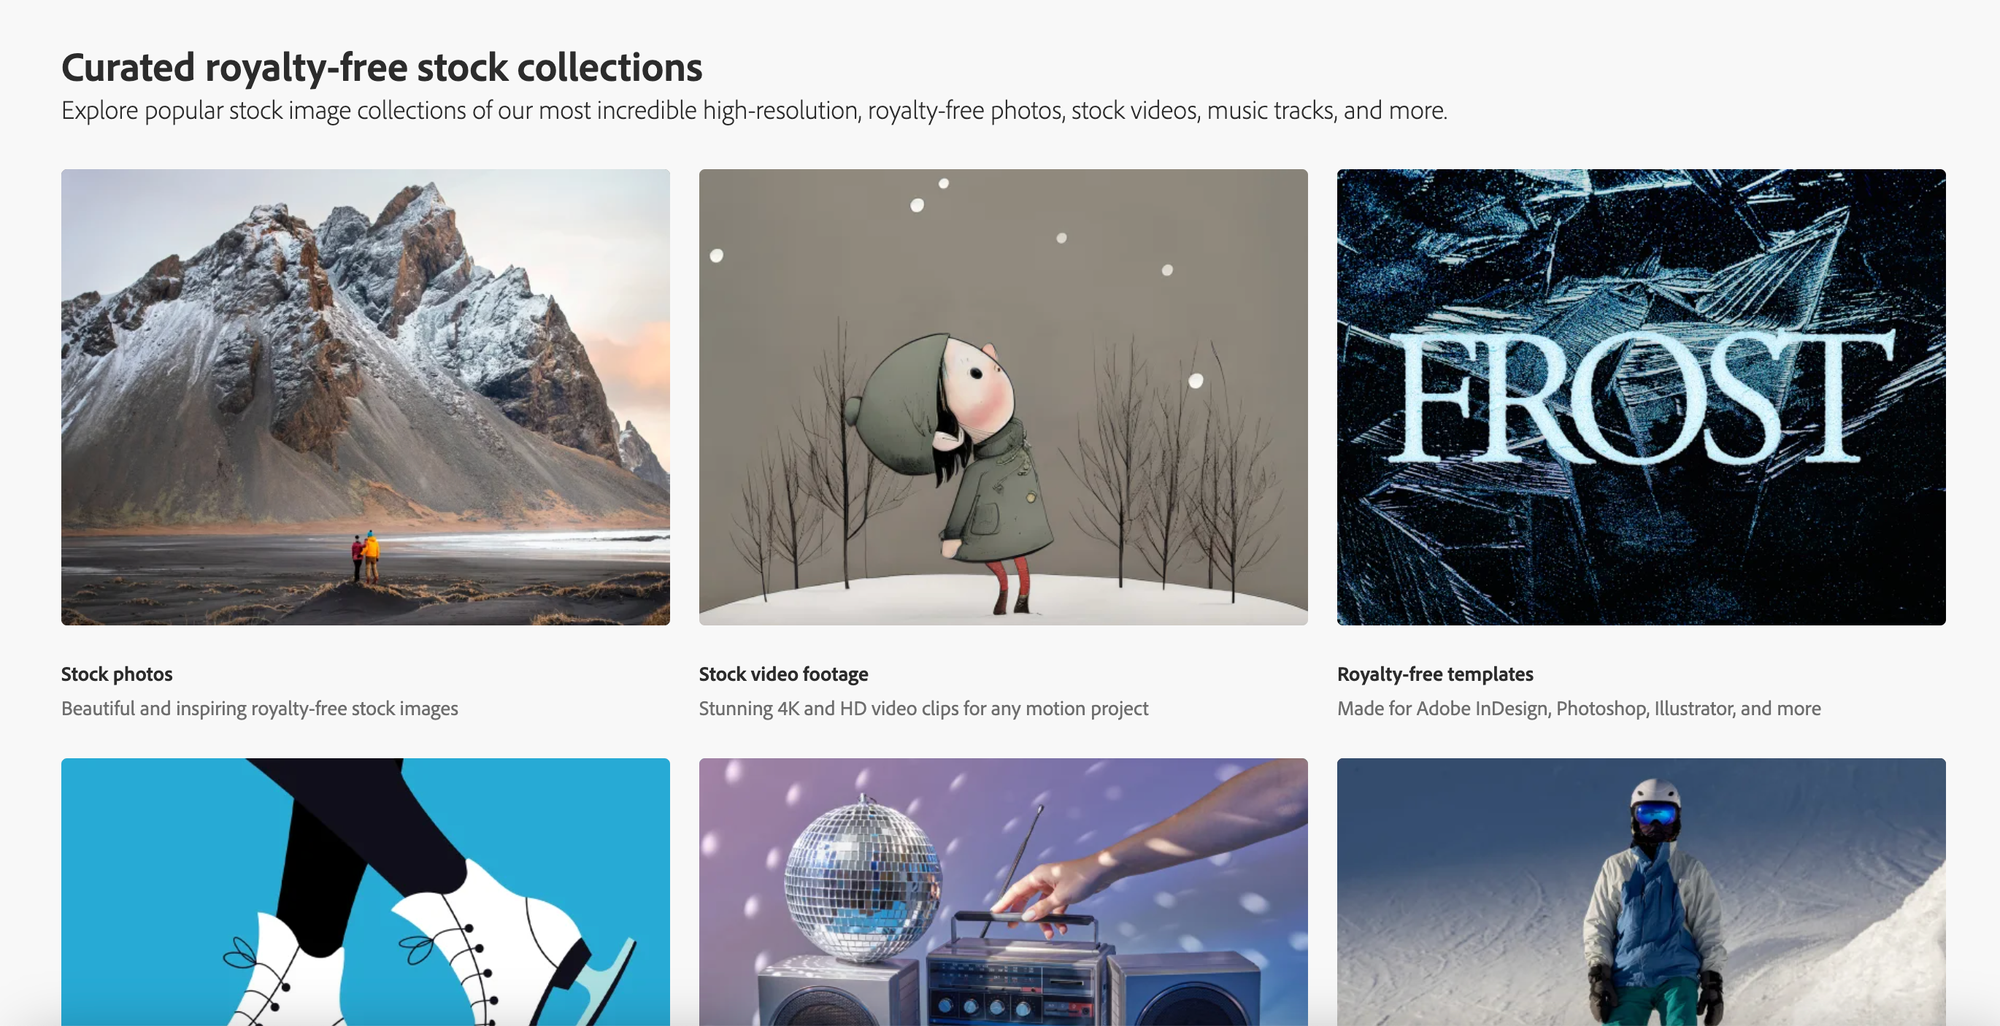Click the Stock photos title link
Viewport: 2000px width, 1026px height.
tap(117, 674)
